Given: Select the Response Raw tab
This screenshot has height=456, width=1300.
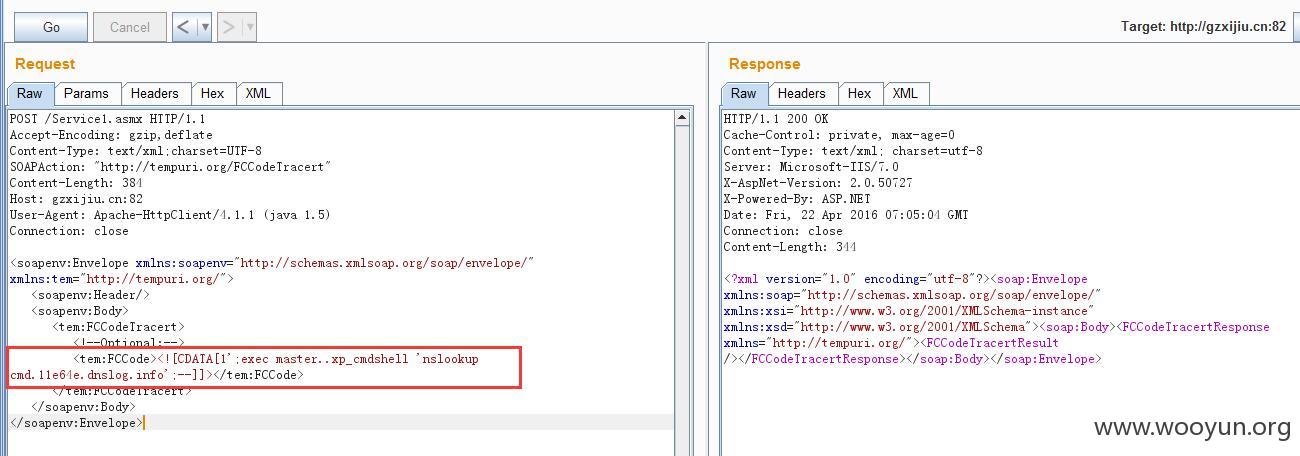Looking at the screenshot, I should (x=744, y=93).
